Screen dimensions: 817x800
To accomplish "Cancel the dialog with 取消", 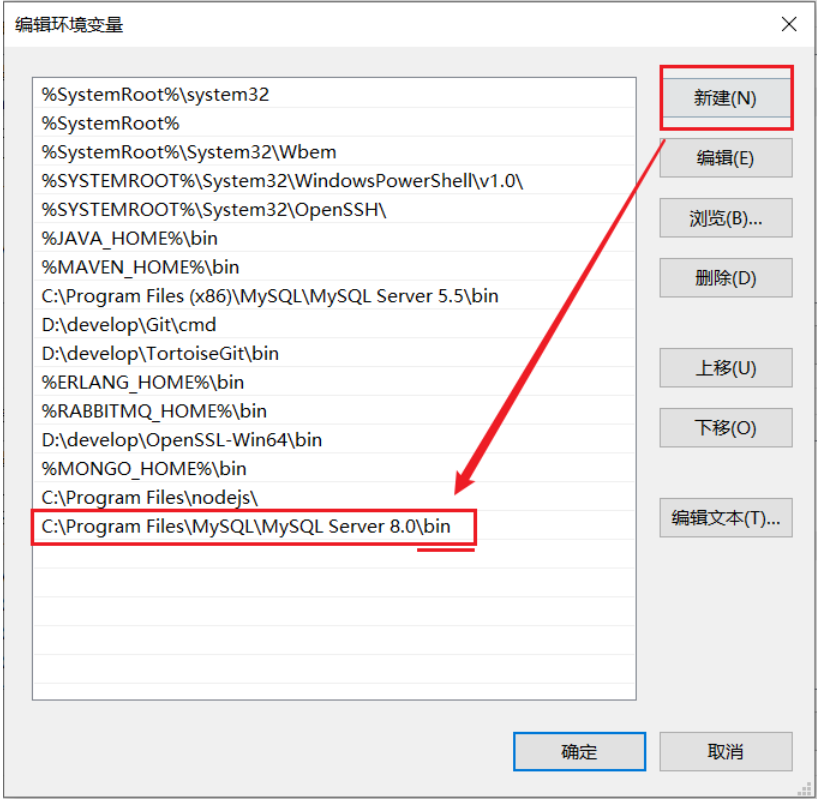I will (x=726, y=752).
